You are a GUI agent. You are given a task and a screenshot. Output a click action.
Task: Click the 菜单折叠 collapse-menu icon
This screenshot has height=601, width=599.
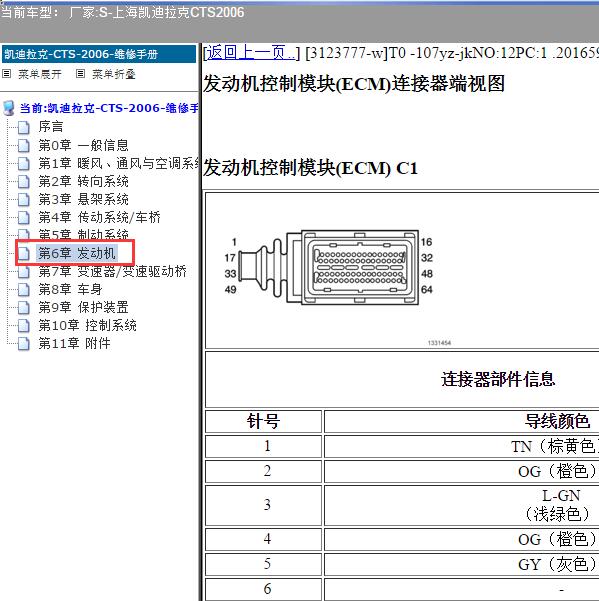click(x=80, y=74)
